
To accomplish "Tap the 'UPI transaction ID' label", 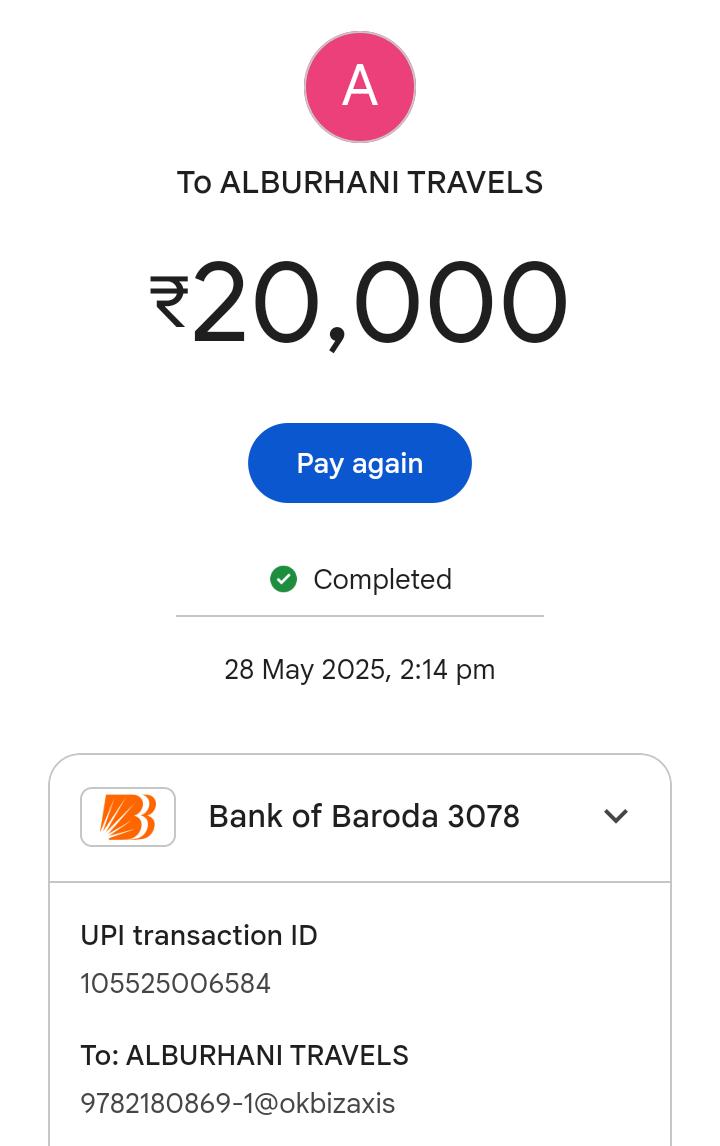I will [x=199, y=936].
